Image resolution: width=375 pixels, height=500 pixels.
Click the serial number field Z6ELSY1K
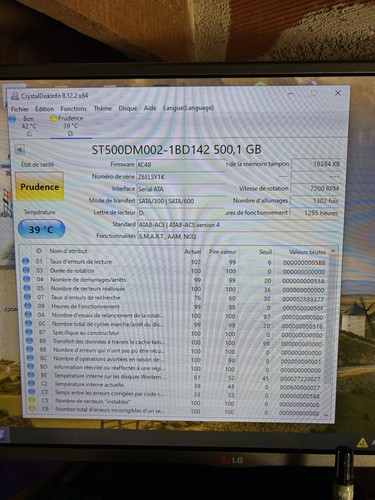(181, 177)
